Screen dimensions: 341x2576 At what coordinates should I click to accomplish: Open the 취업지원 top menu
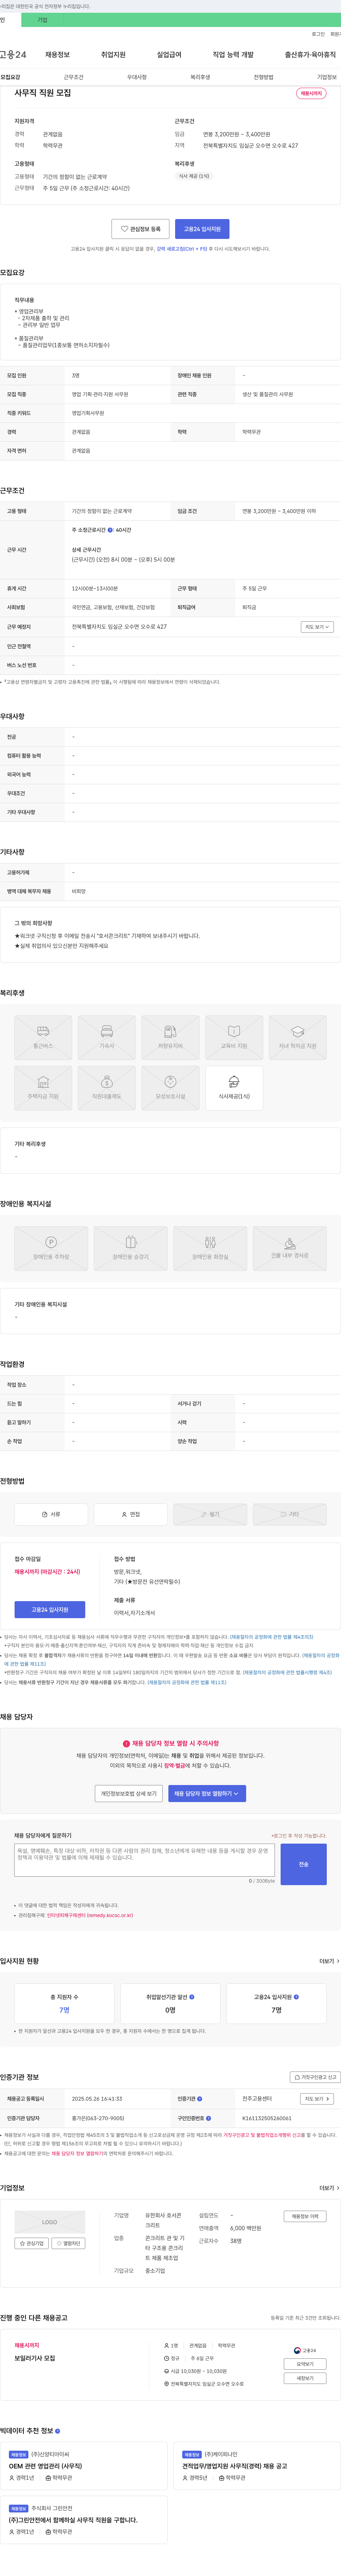click(113, 55)
